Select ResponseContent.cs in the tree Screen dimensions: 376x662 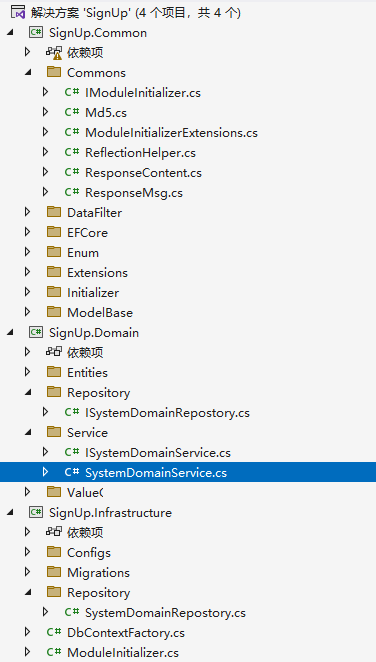[143, 173]
